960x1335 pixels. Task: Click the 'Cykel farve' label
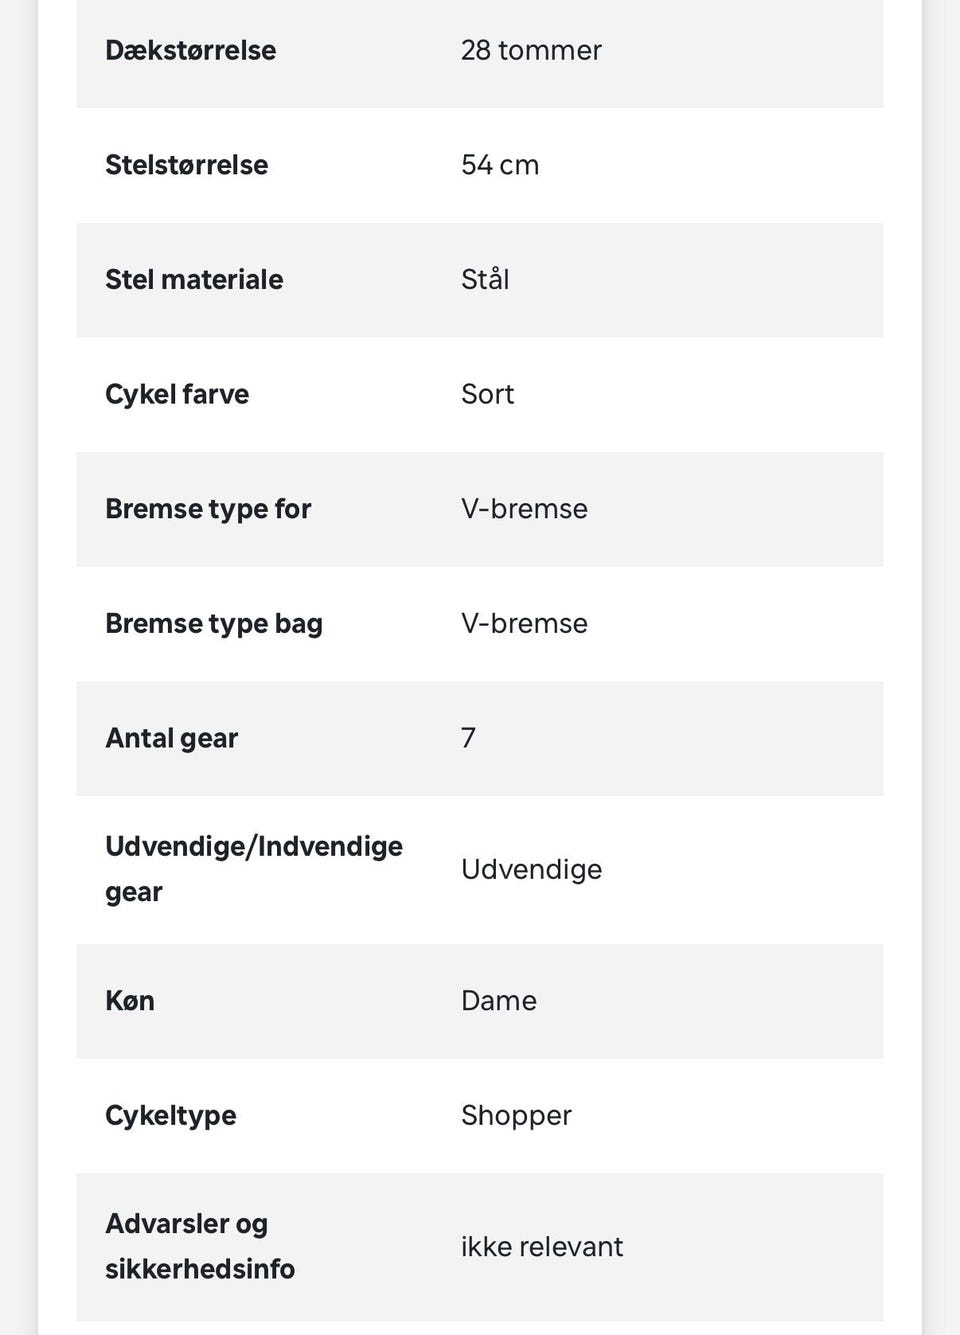pyautogui.click(x=177, y=394)
